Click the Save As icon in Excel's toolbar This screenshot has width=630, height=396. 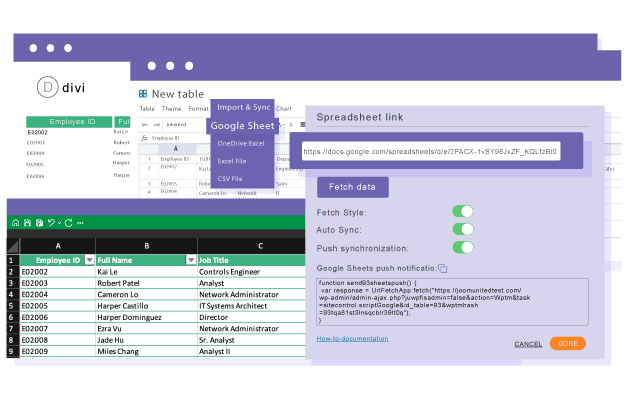(39, 222)
